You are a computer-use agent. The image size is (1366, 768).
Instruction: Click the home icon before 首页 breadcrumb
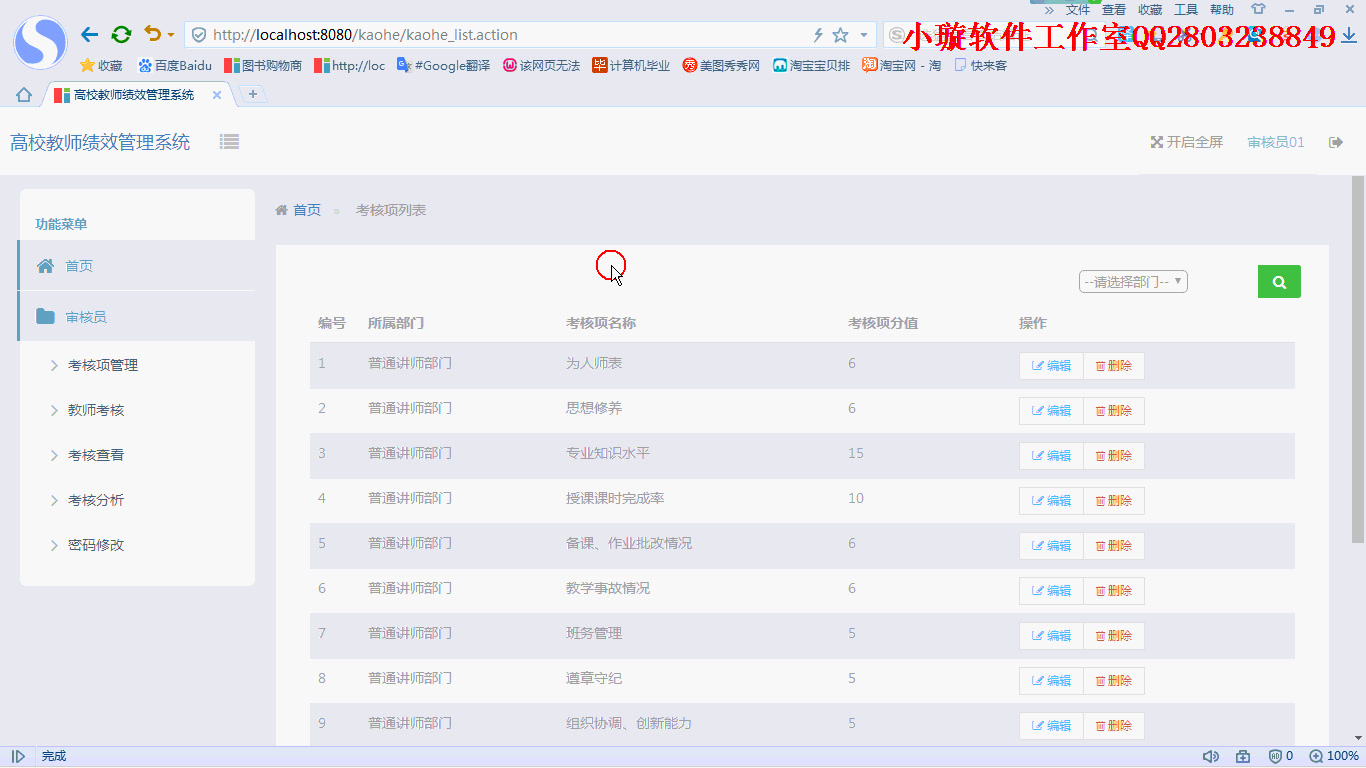pos(281,210)
